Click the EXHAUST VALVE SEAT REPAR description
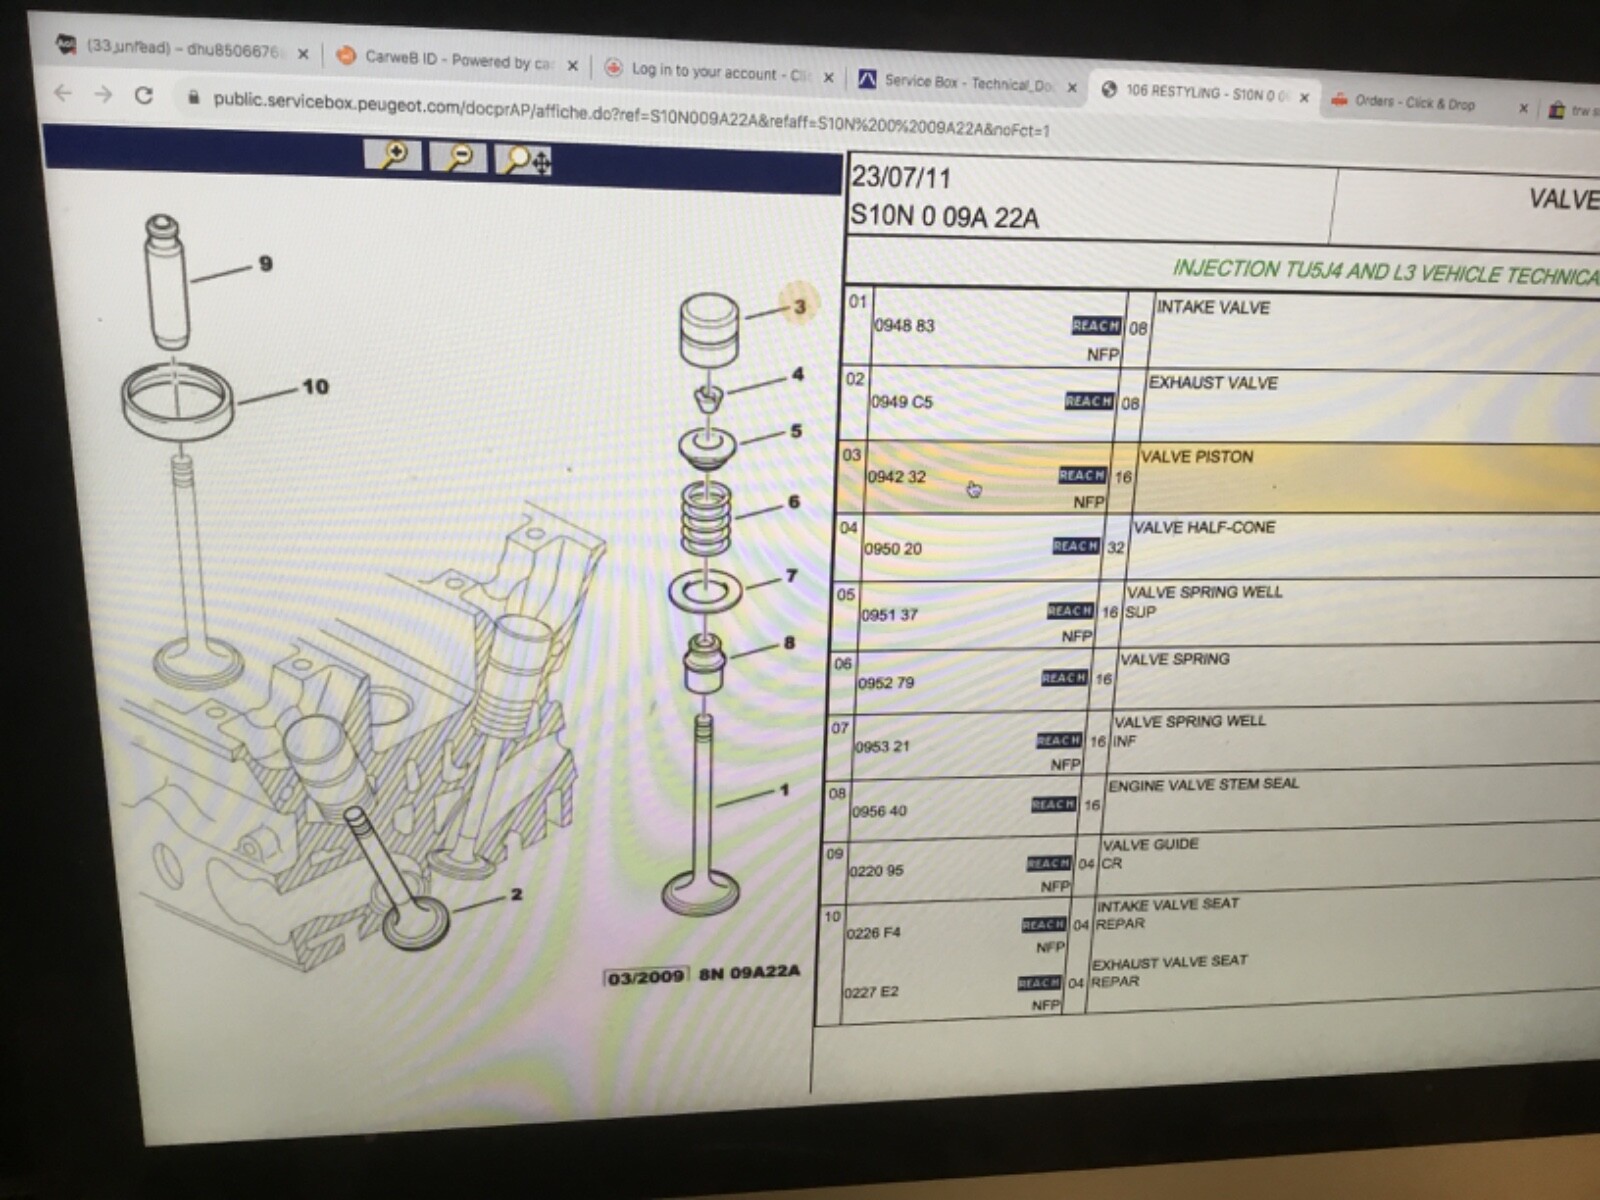The height and width of the screenshot is (1200, 1600). [x=1168, y=971]
